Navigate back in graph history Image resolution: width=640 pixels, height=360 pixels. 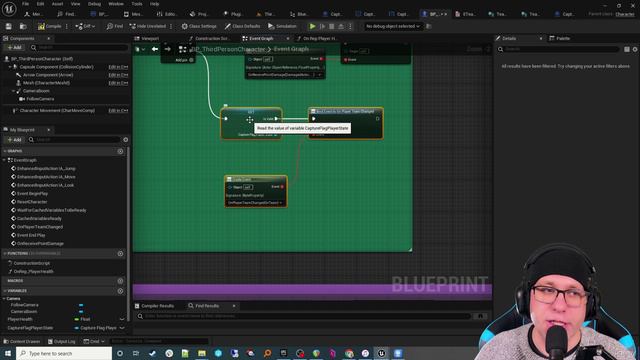155,49
